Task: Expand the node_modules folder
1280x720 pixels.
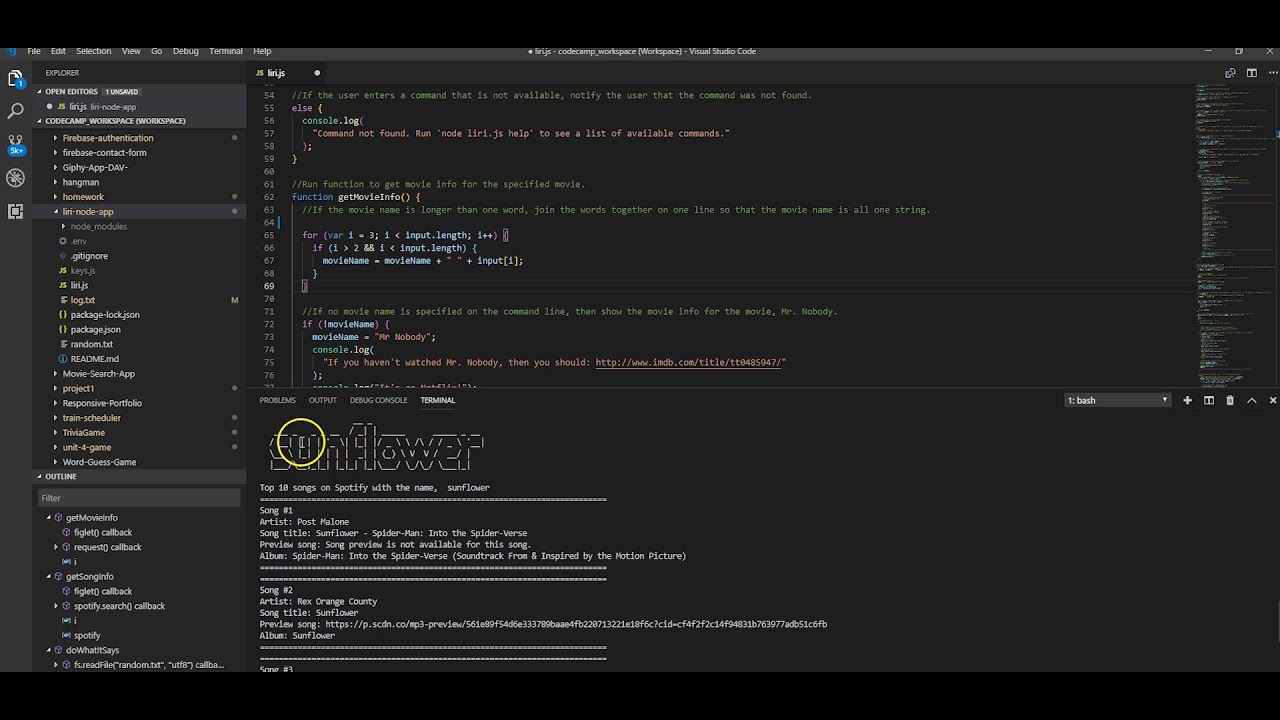Action: (98, 226)
